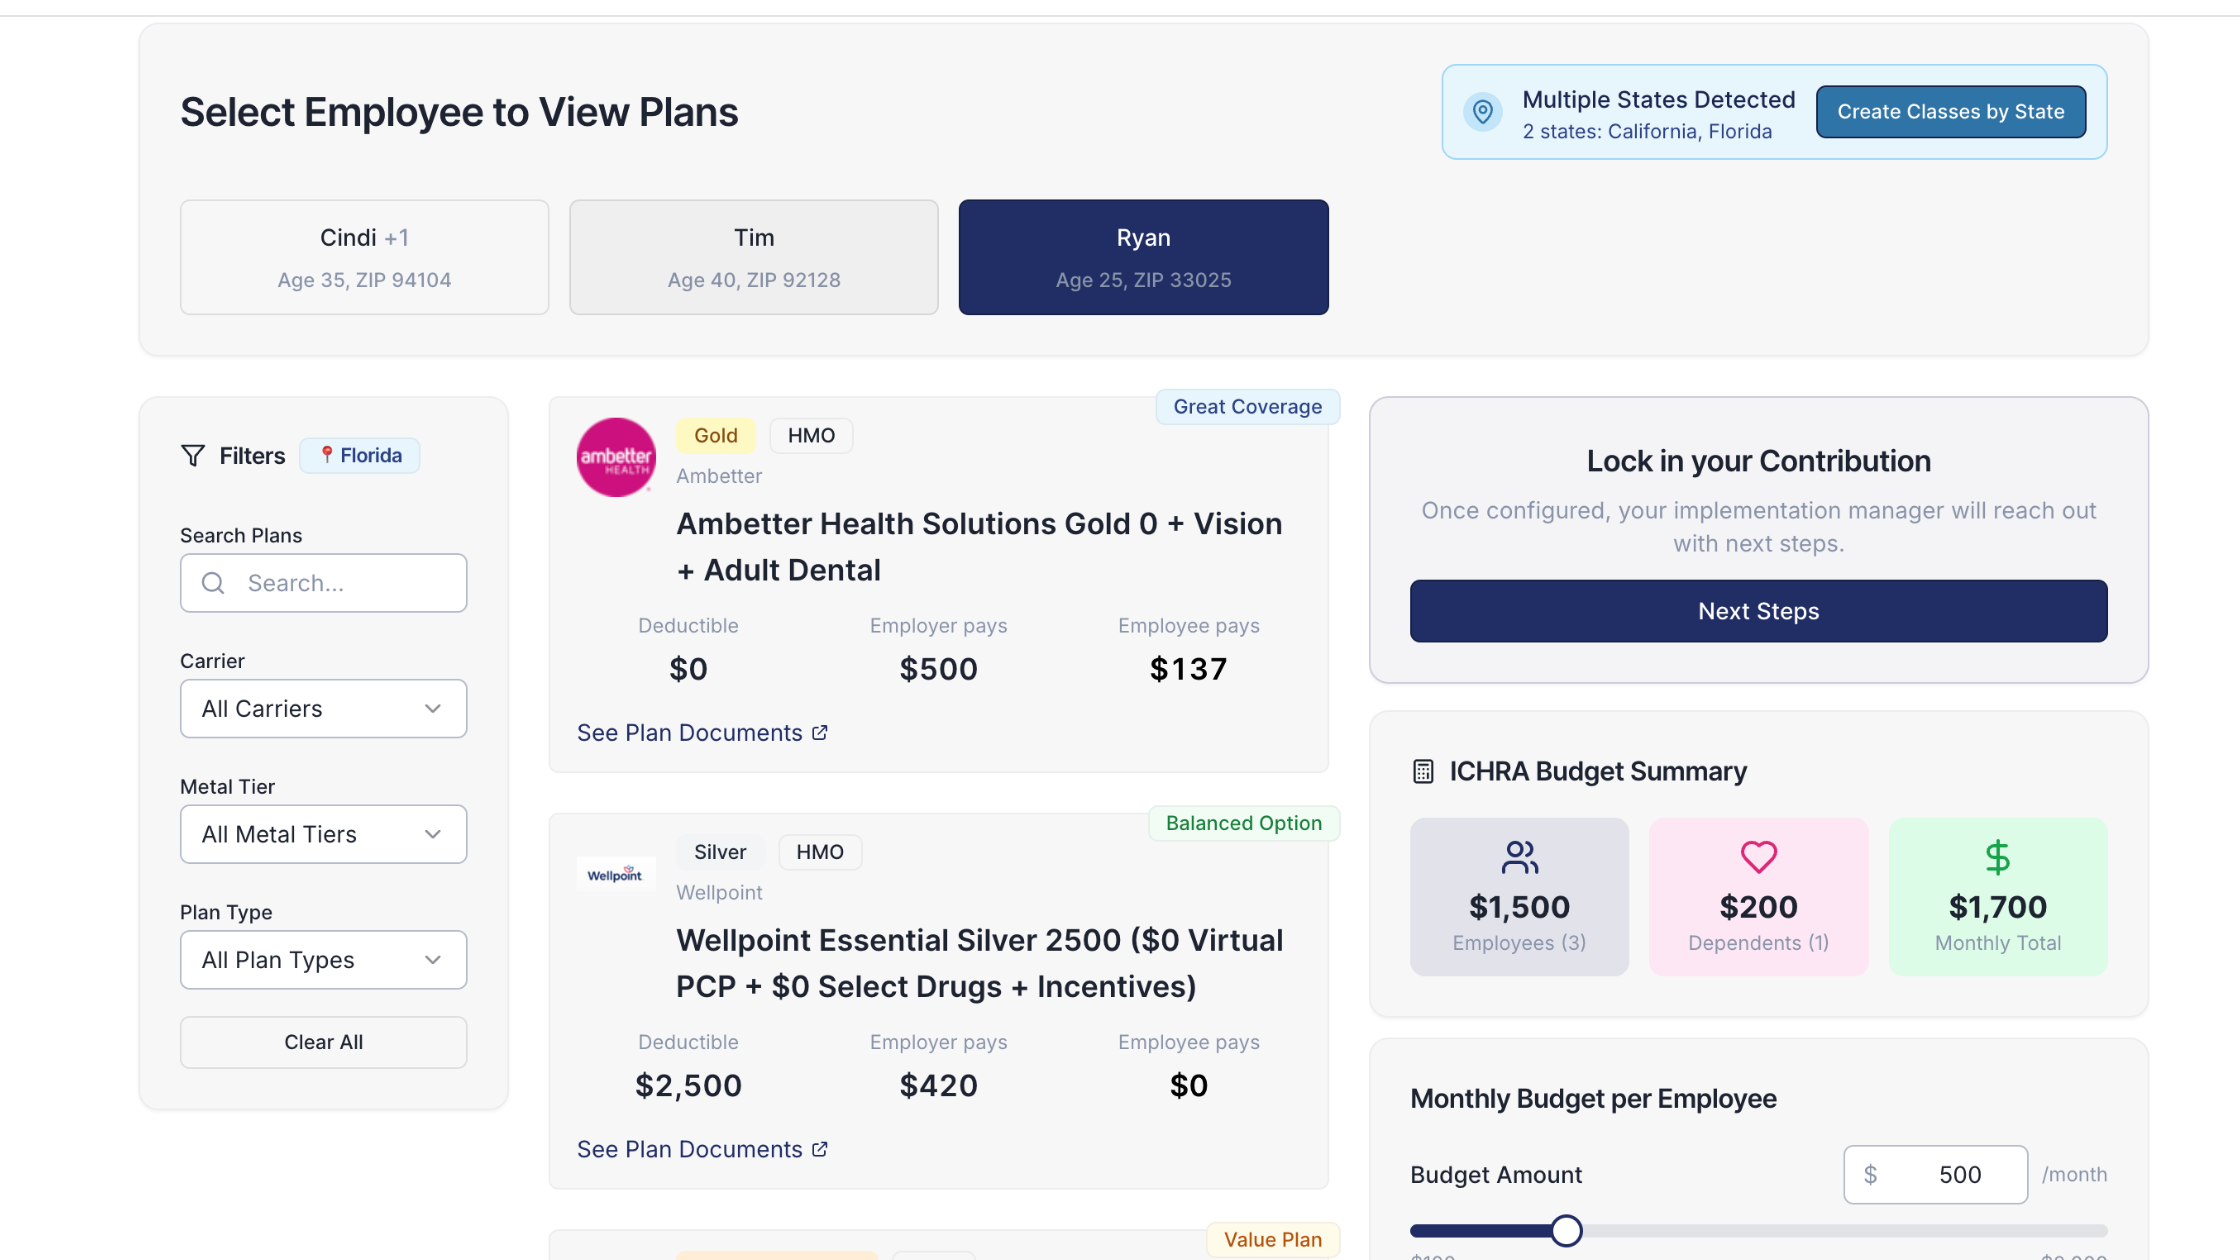Click the Next Steps button
Screen dimensions: 2240x1260
[x=1757, y=611]
